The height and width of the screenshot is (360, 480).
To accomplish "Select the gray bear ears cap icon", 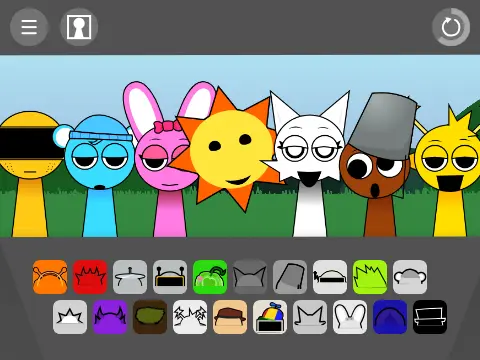I will click(x=410, y=277).
